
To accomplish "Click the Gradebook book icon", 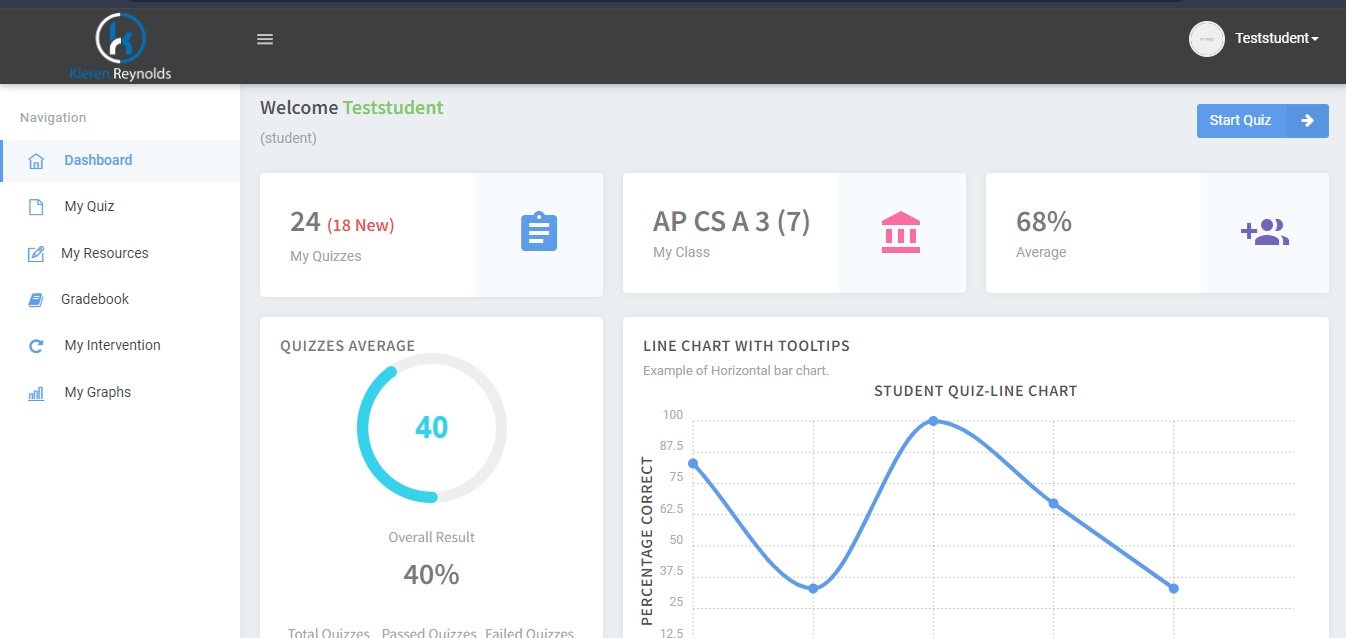I will [36, 300].
